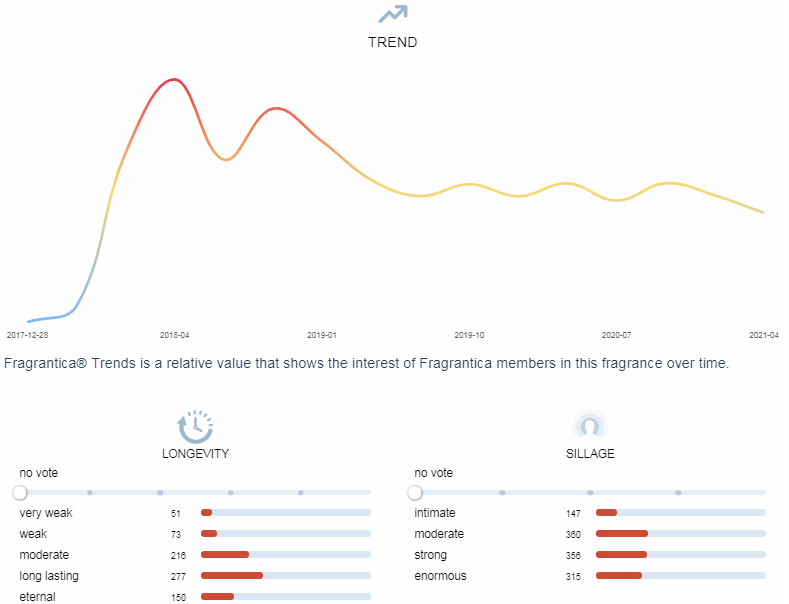Select the 'enormous' sillage vote bar
This screenshot has width=789, height=604.
(x=680, y=576)
